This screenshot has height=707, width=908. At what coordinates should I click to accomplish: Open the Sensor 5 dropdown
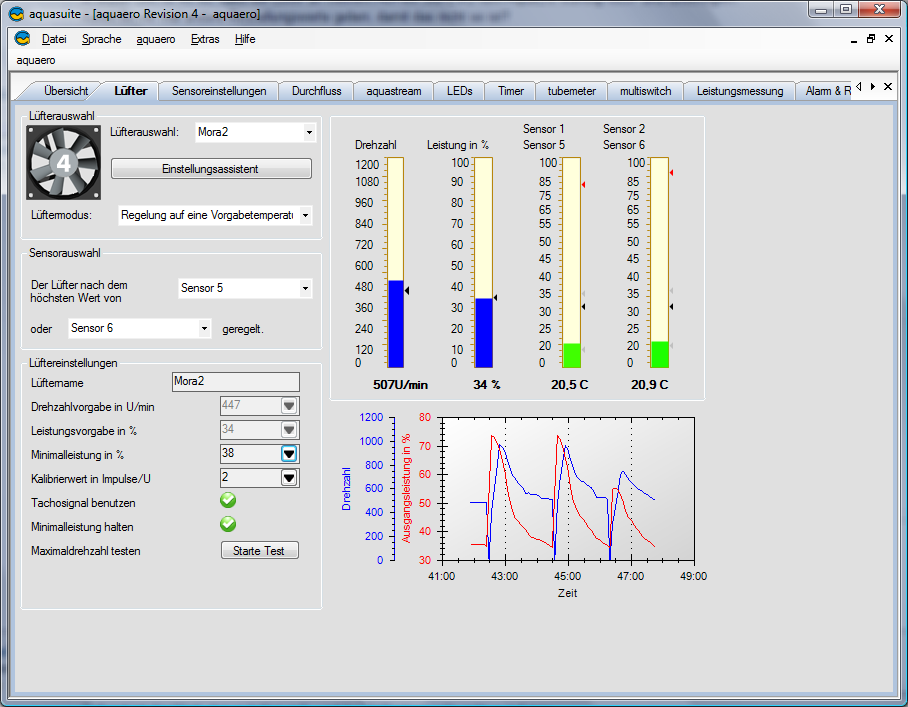305,288
